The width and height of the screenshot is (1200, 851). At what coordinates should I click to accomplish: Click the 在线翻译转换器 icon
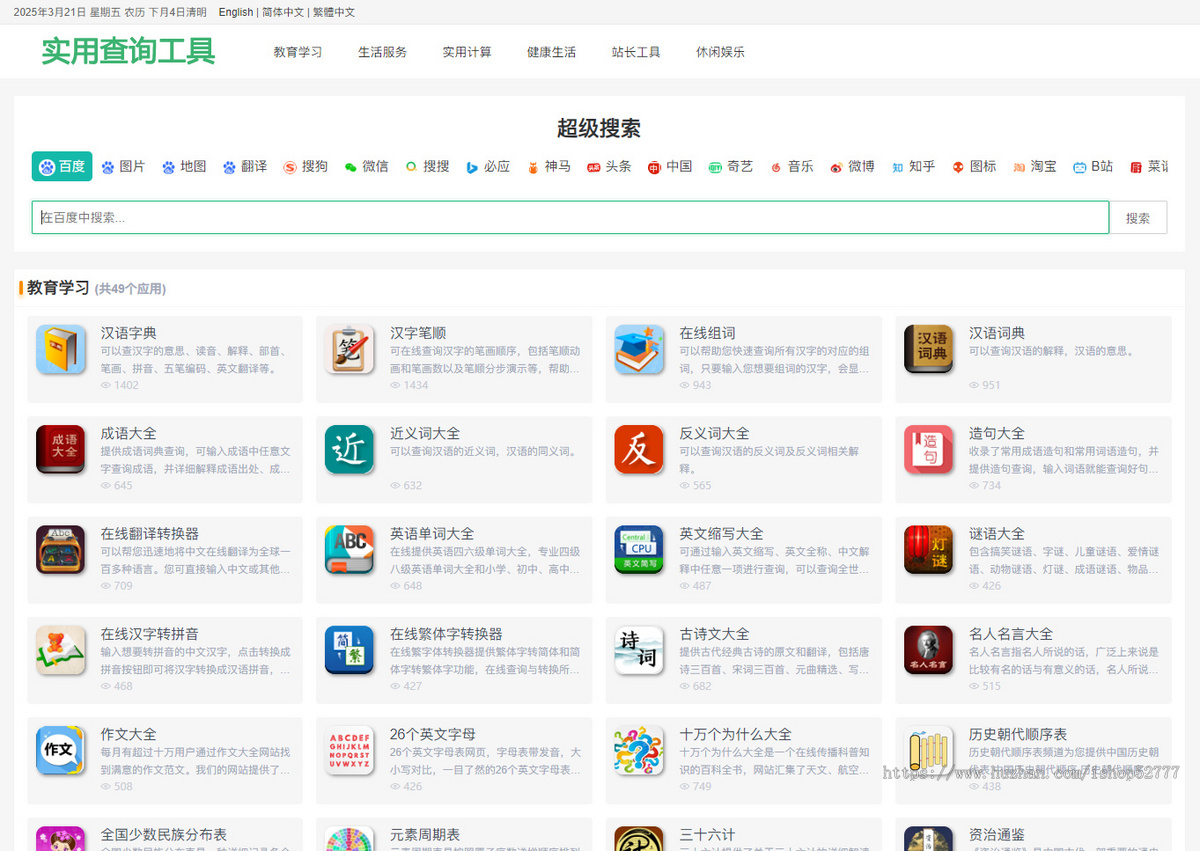click(x=61, y=550)
